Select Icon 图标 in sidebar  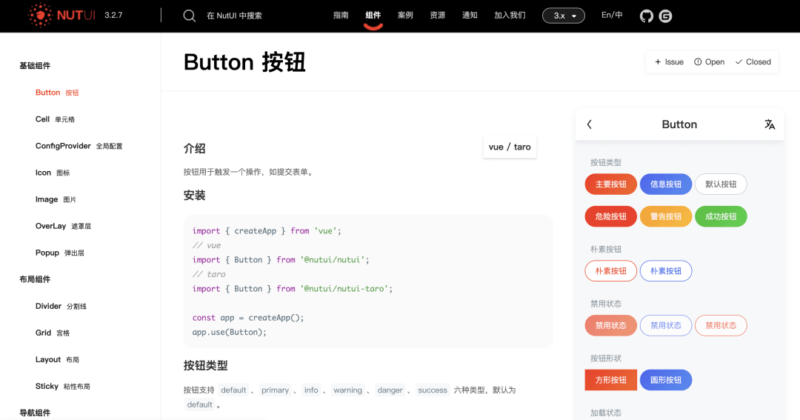[x=53, y=172]
